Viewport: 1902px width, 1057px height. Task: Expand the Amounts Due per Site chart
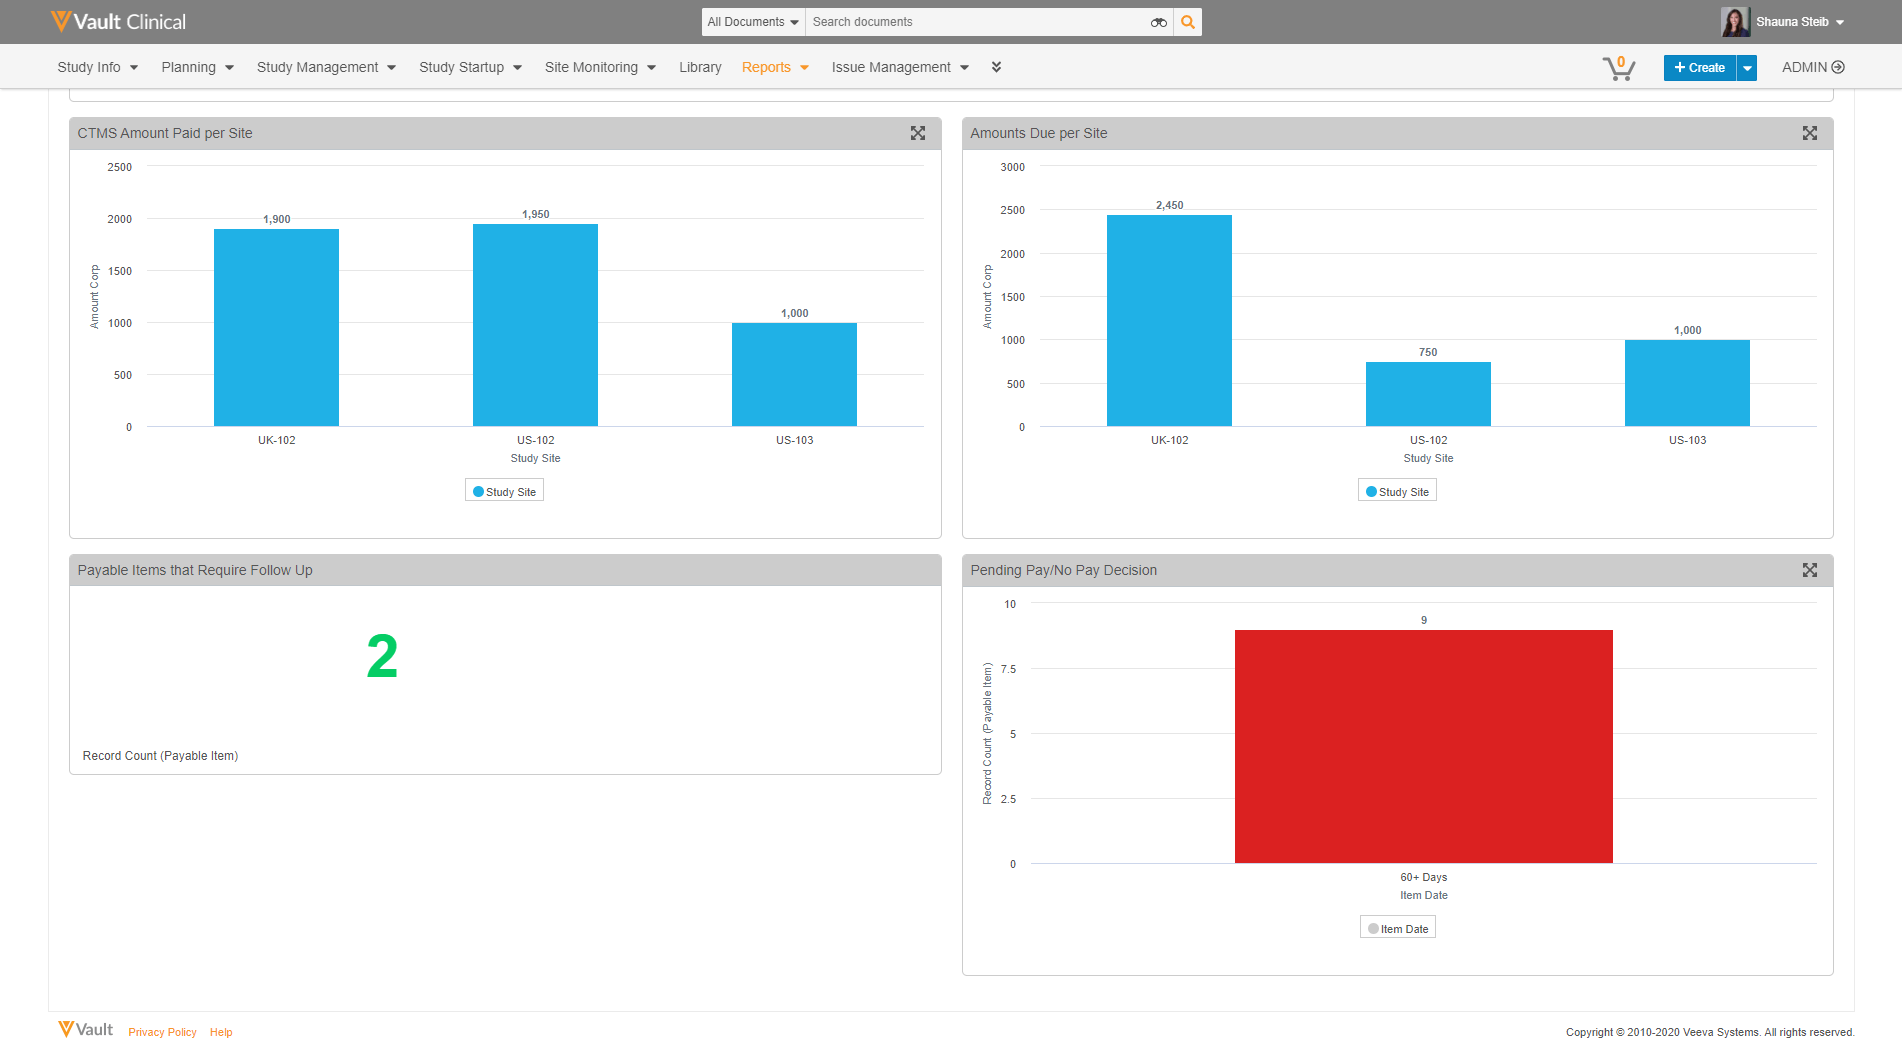(x=1809, y=133)
